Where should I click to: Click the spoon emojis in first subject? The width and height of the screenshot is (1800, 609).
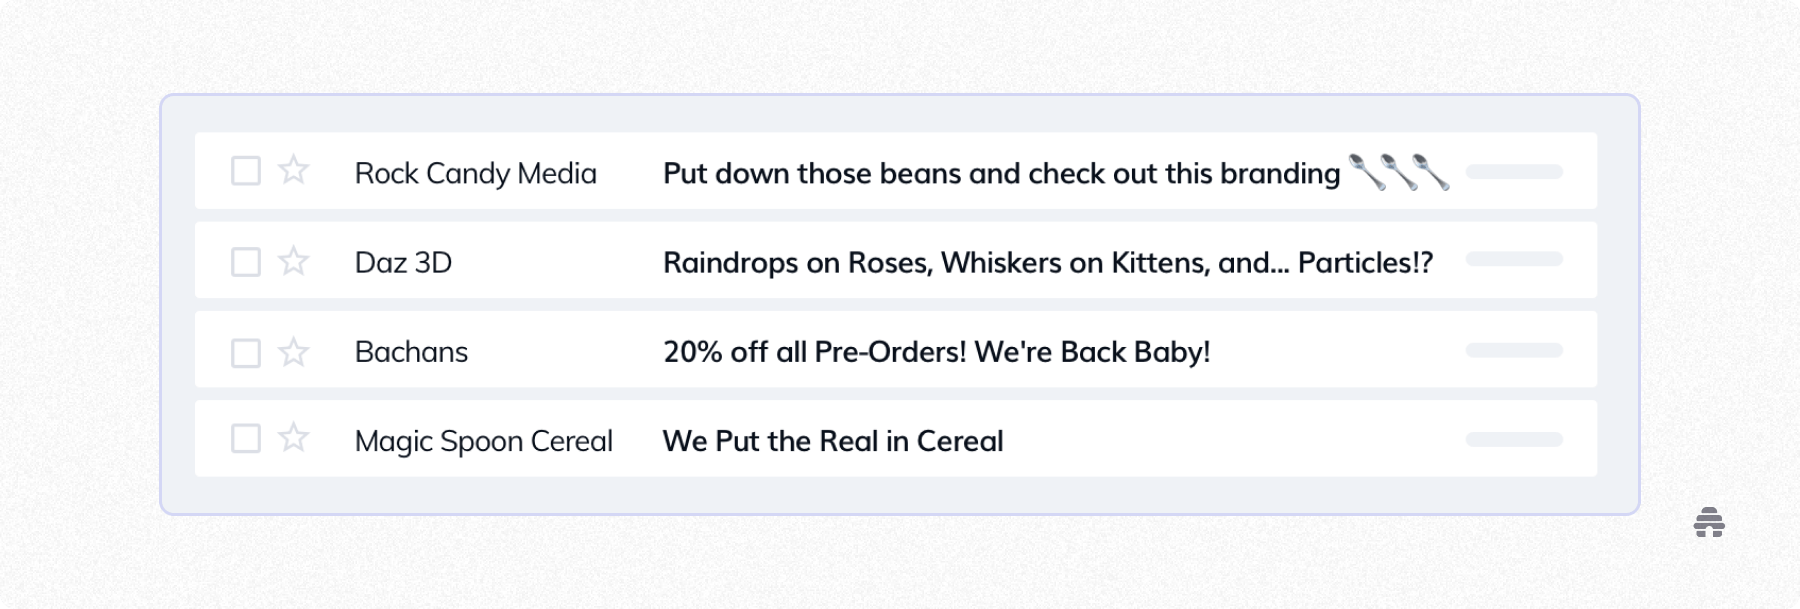click(x=1398, y=172)
